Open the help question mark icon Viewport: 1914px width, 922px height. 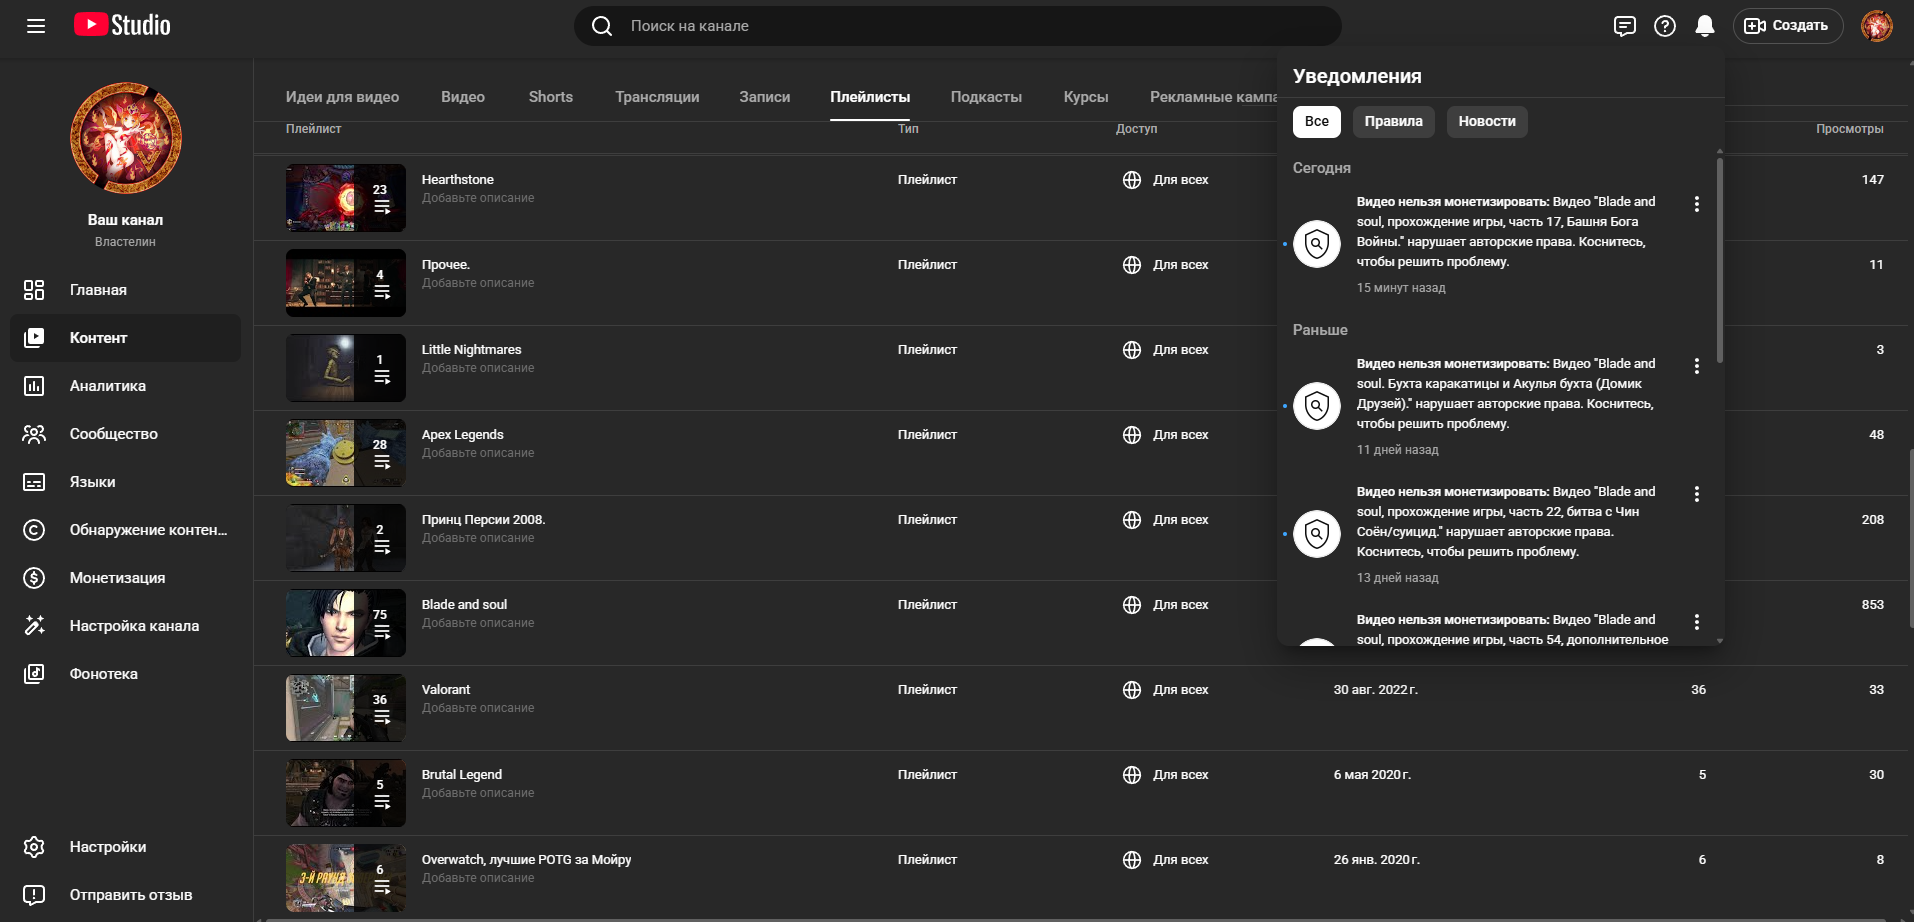pyautogui.click(x=1665, y=26)
